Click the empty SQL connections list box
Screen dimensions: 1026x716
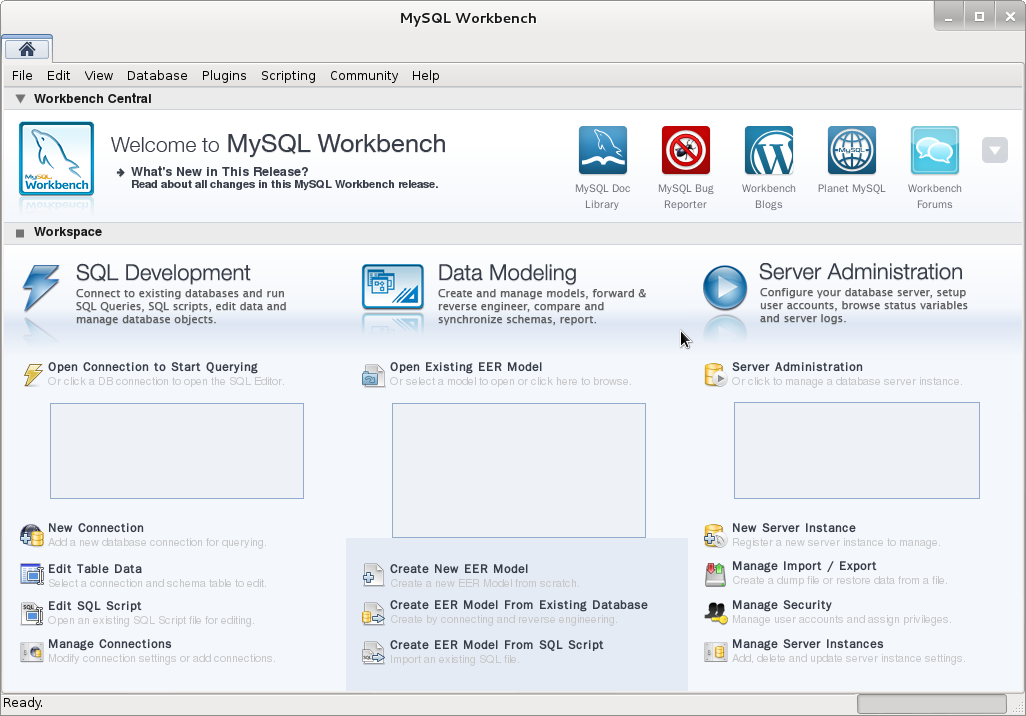pos(177,451)
